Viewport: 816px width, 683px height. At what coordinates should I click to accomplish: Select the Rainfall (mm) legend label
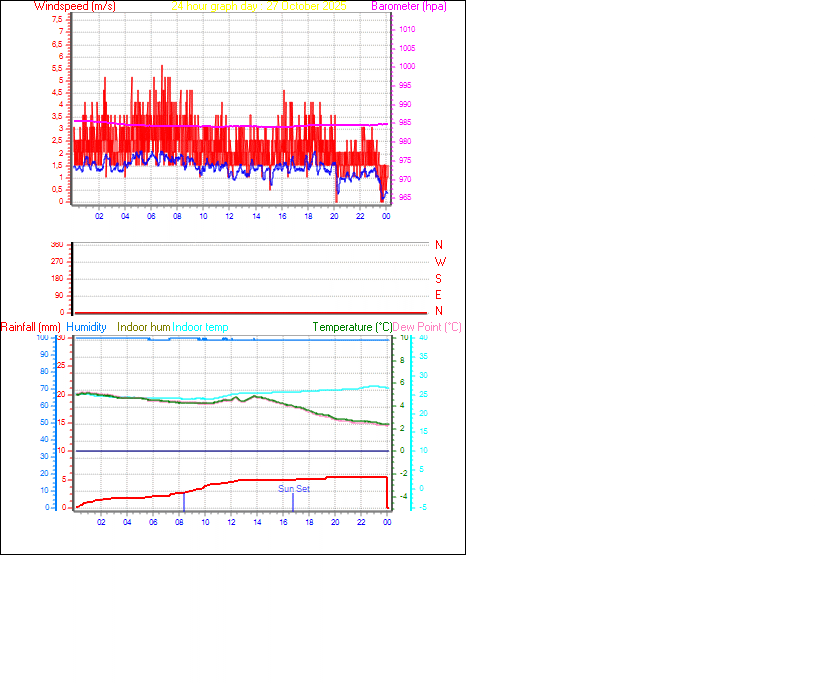pyautogui.click(x=31, y=326)
